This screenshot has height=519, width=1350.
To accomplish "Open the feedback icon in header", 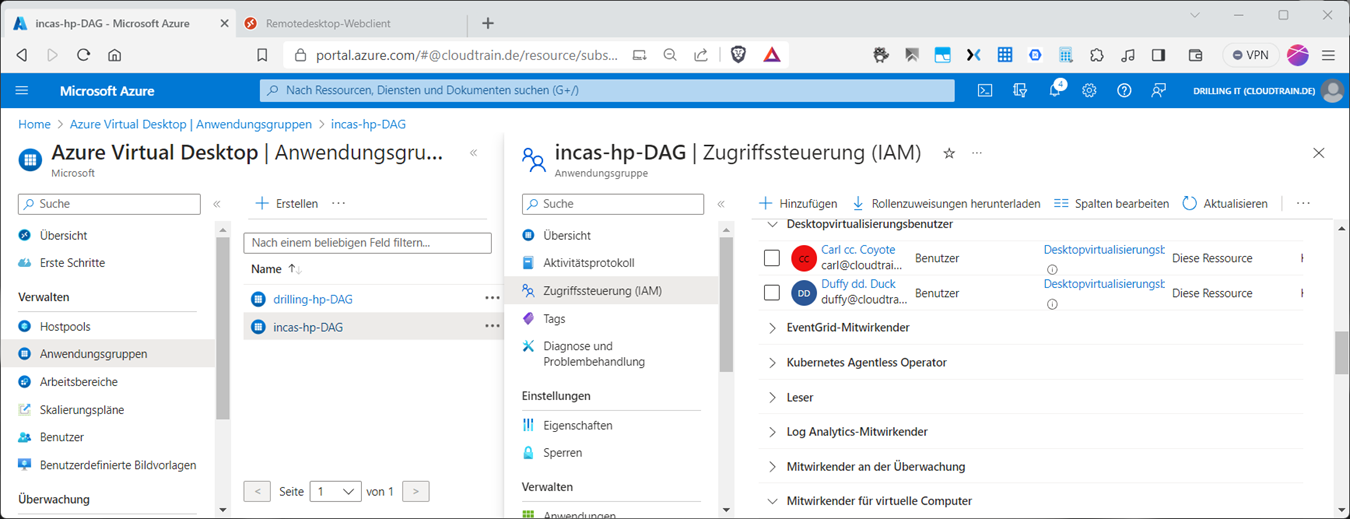I will pos(1158,90).
